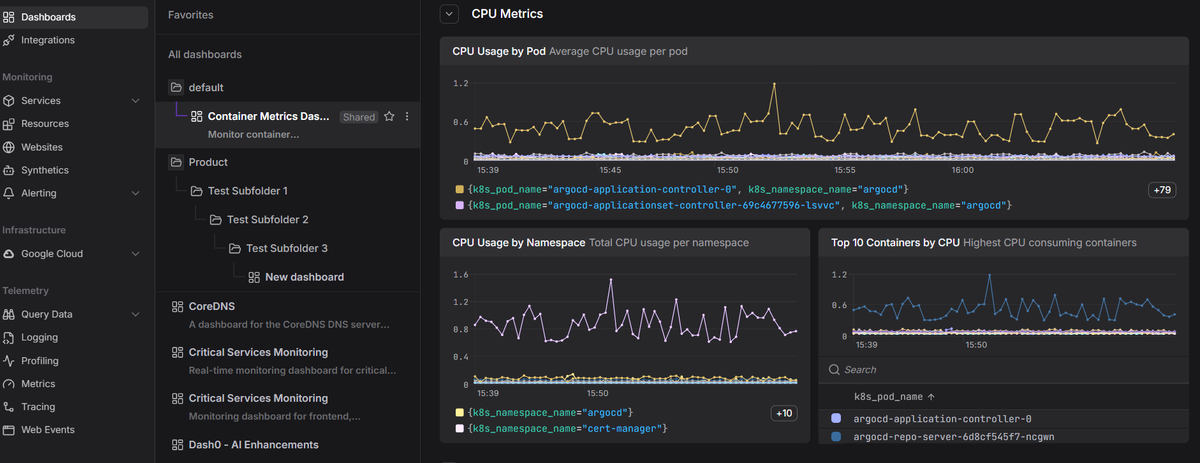Click the Resources icon in sidebar
This screenshot has width=1200, height=463.
click(x=9, y=124)
